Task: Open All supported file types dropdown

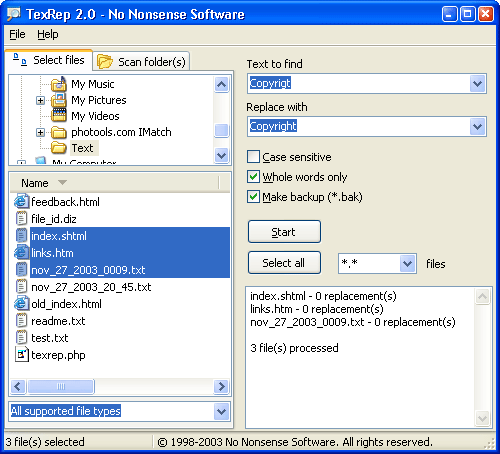Action: click(221, 411)
